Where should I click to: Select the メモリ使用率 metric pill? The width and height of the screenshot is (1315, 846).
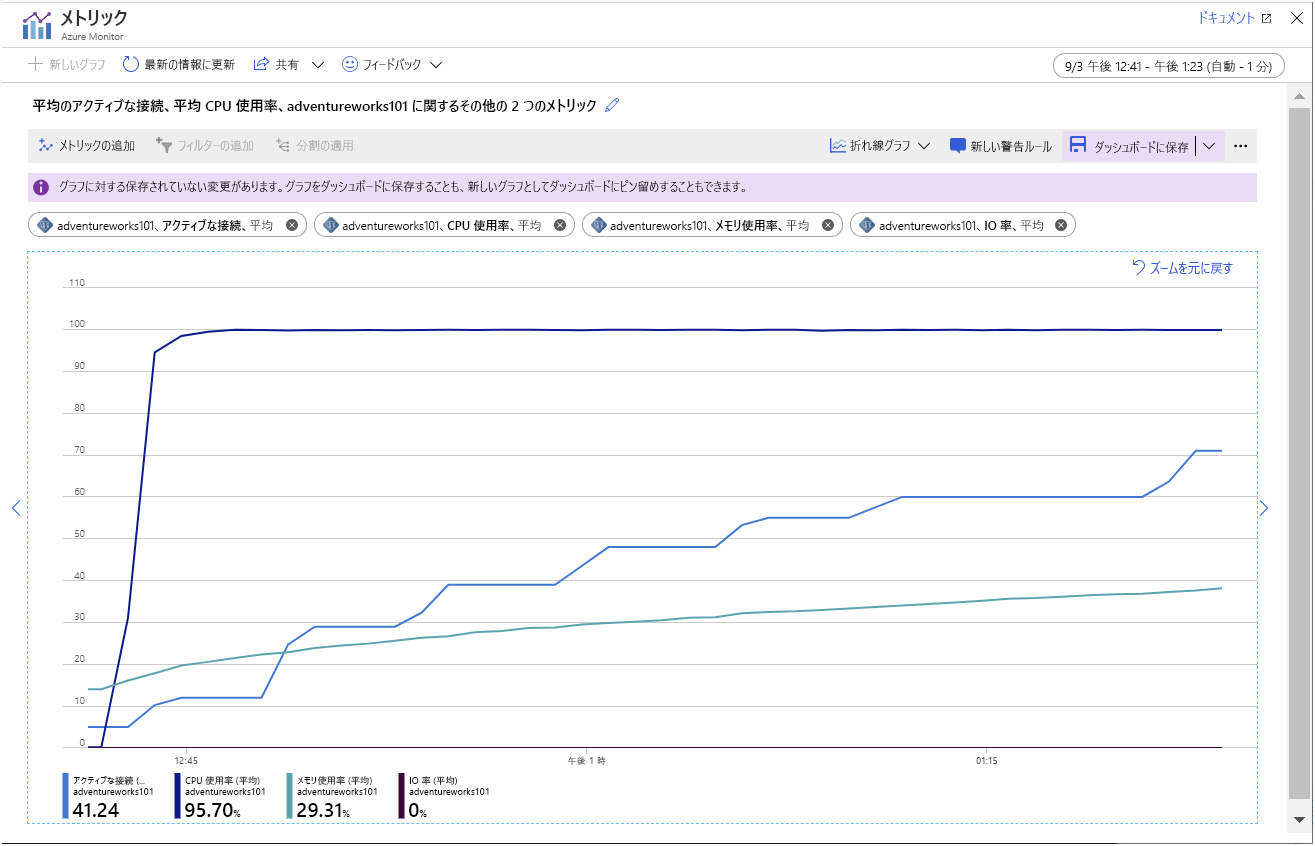712,225
